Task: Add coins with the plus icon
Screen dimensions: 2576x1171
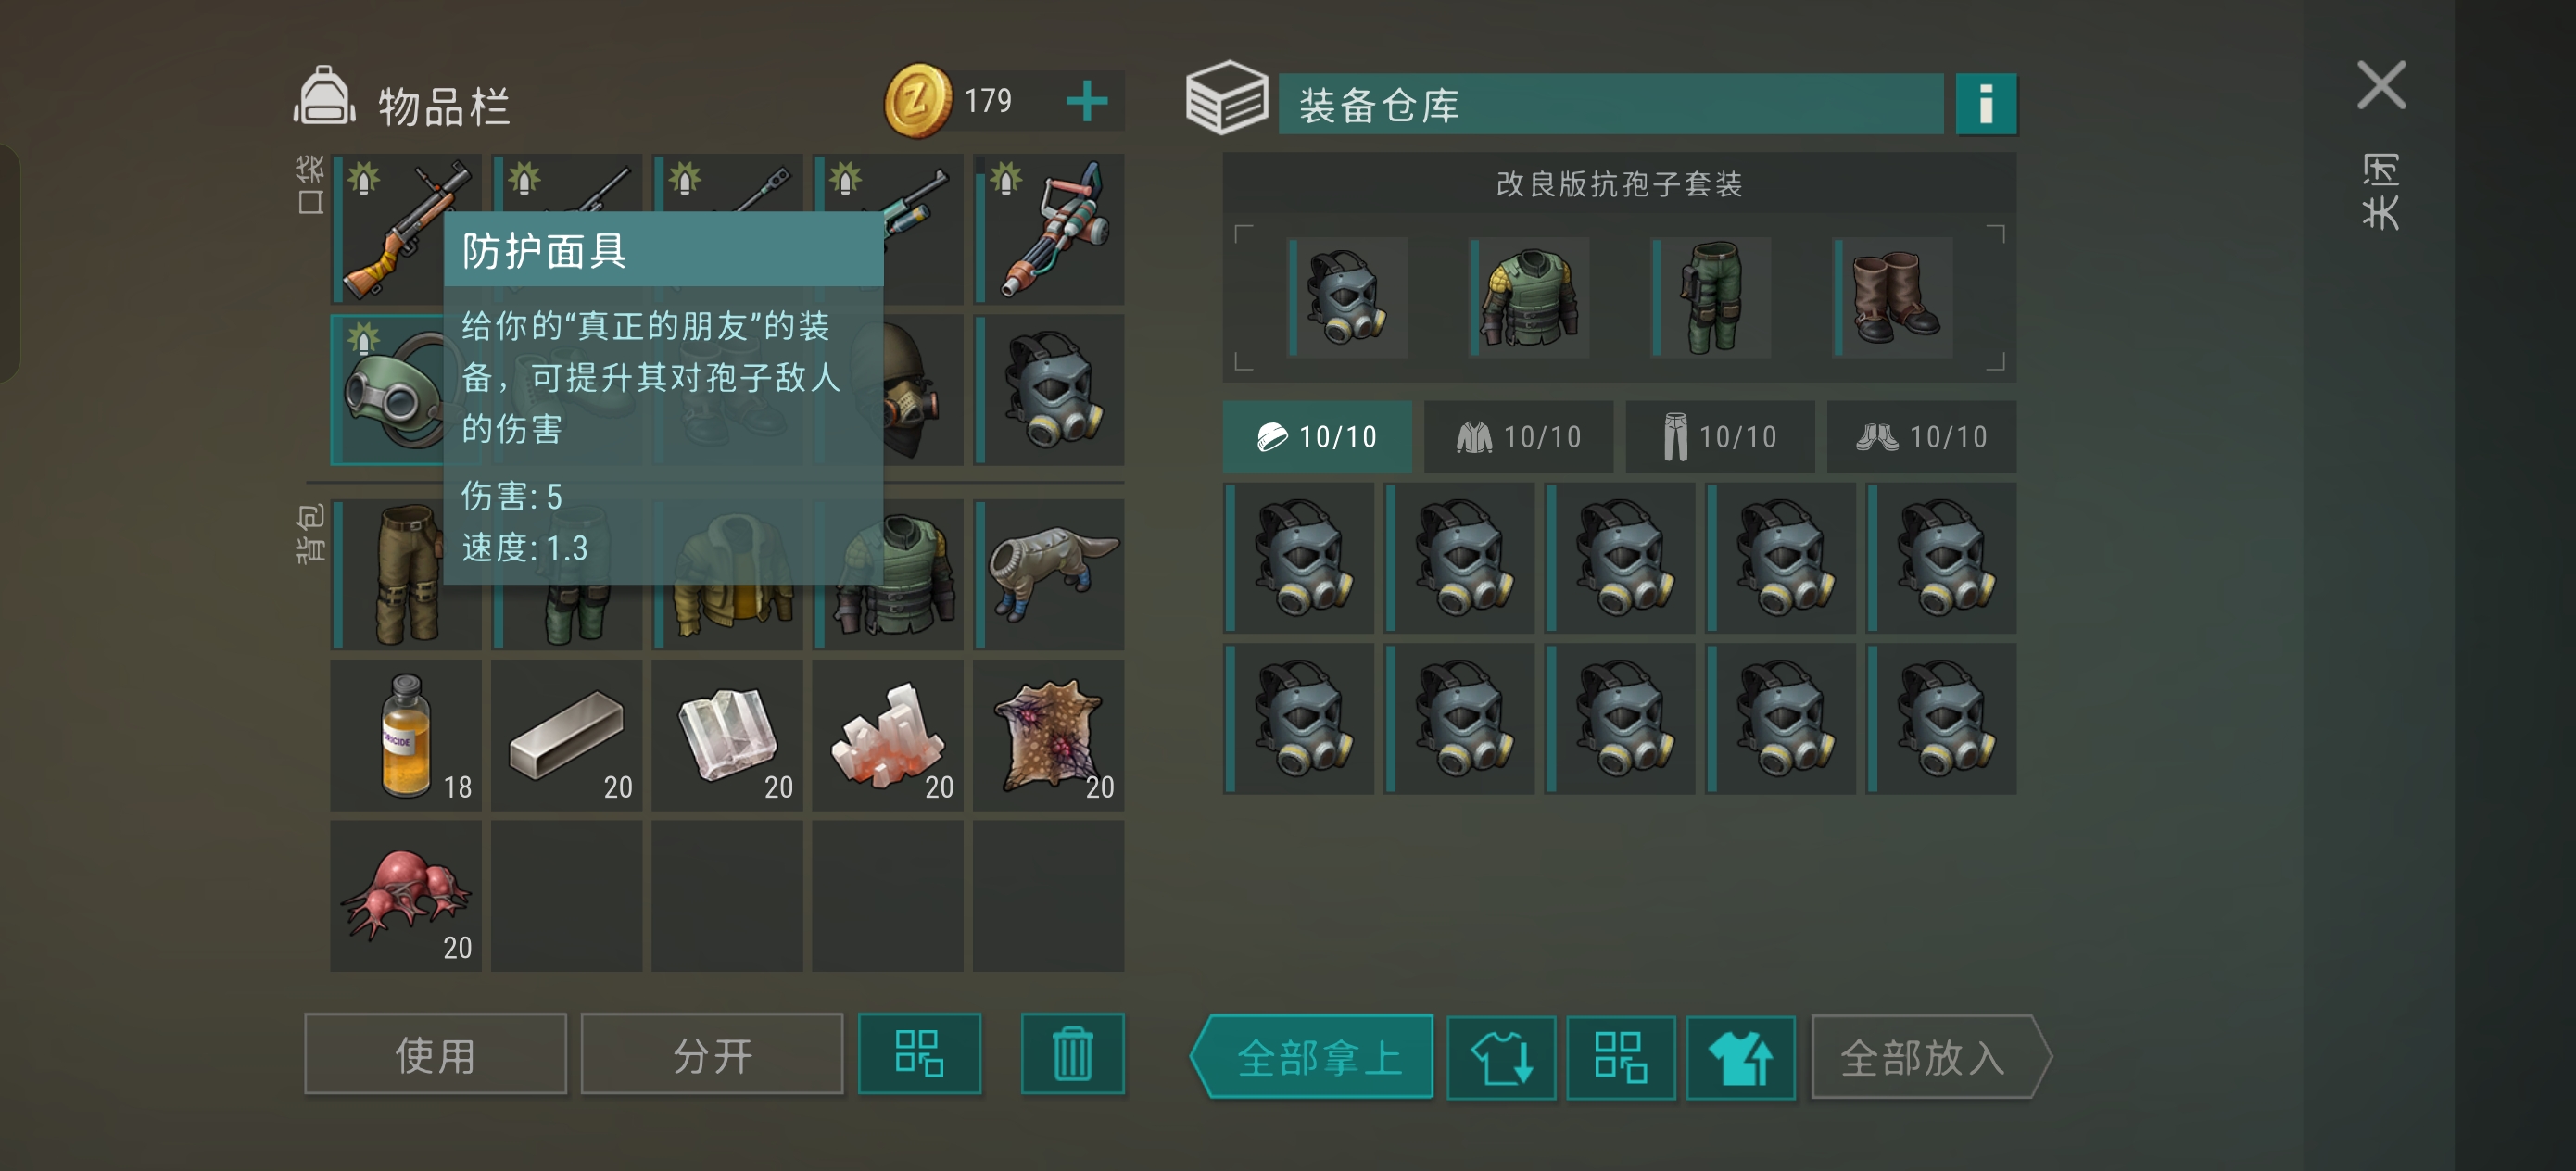Action: point(1086,101)
